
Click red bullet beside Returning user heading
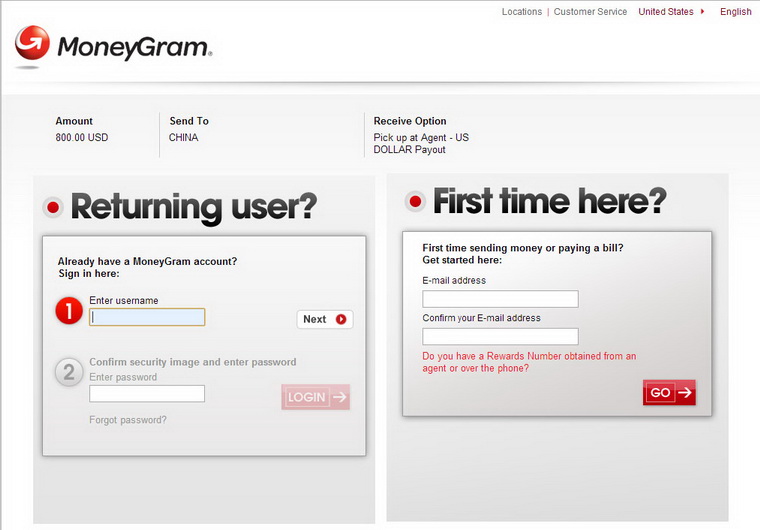[x=53, y=207]
